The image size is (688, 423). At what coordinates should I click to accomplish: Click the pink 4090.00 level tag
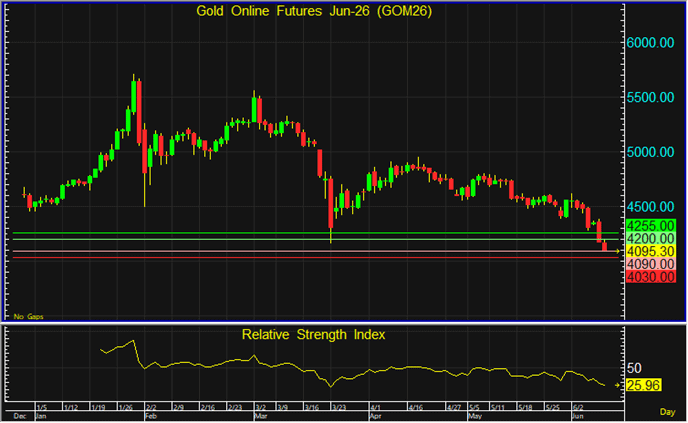(651, 264)
